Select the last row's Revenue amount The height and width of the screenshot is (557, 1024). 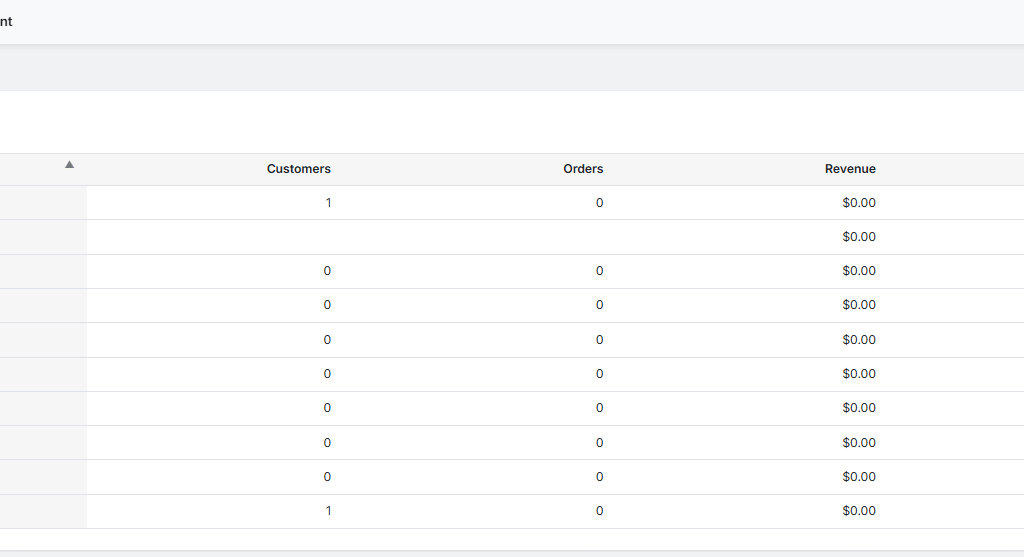click(859, 511)
